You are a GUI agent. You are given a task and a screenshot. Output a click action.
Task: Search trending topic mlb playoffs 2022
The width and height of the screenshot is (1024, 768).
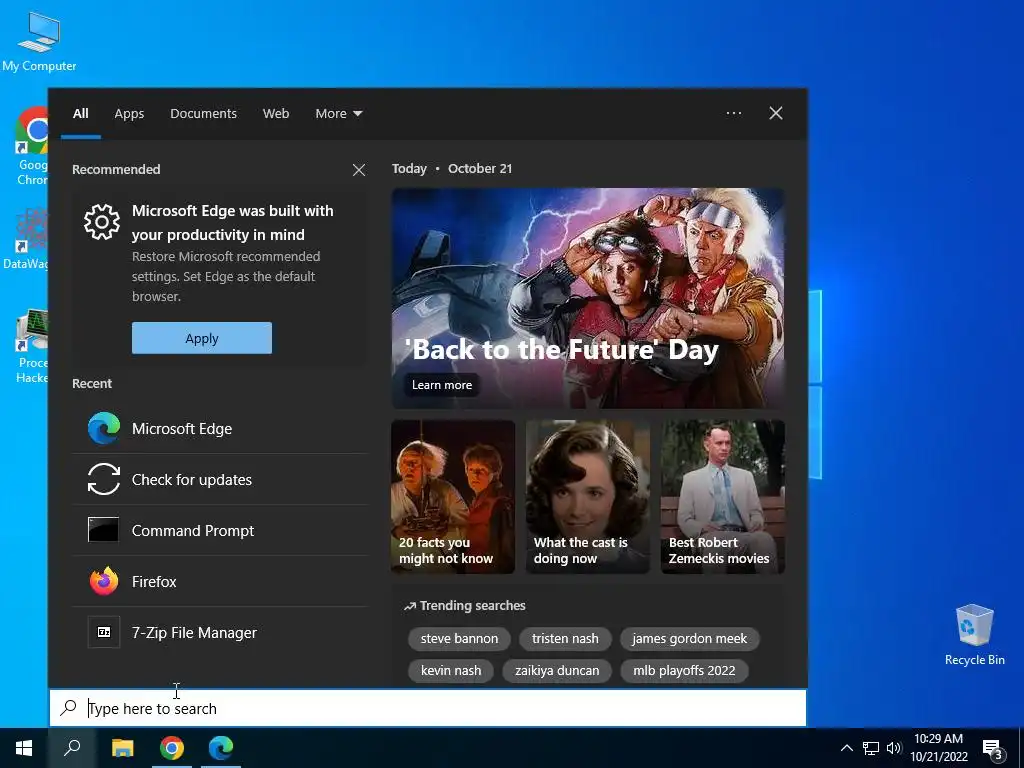684,671
